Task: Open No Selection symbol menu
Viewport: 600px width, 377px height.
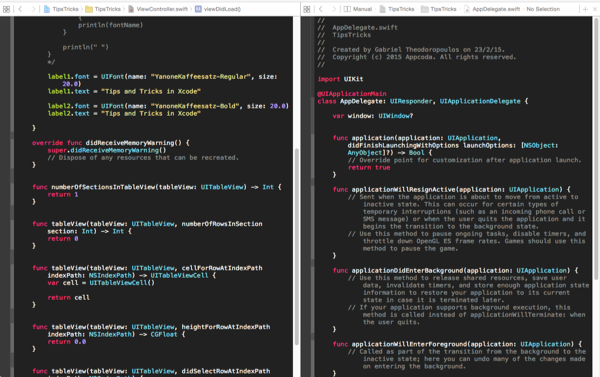Action: coord(543,9)
